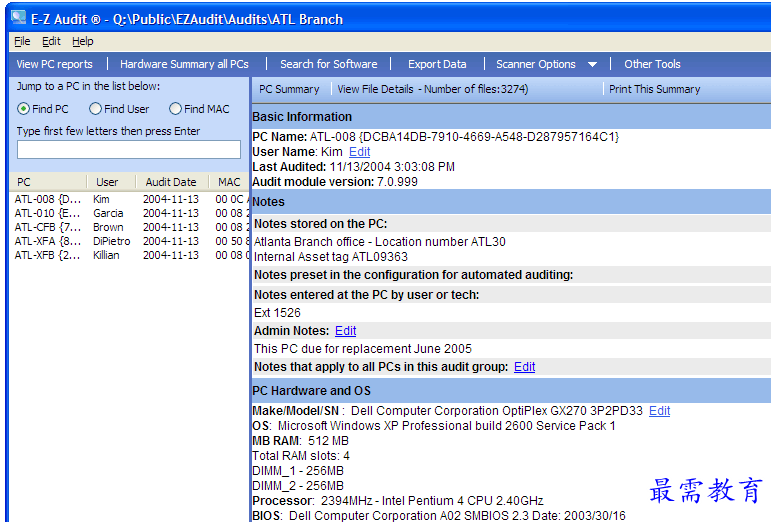Select the Find User radio button
This screenshot has height=522, width=771.
[x=96, y=109]
